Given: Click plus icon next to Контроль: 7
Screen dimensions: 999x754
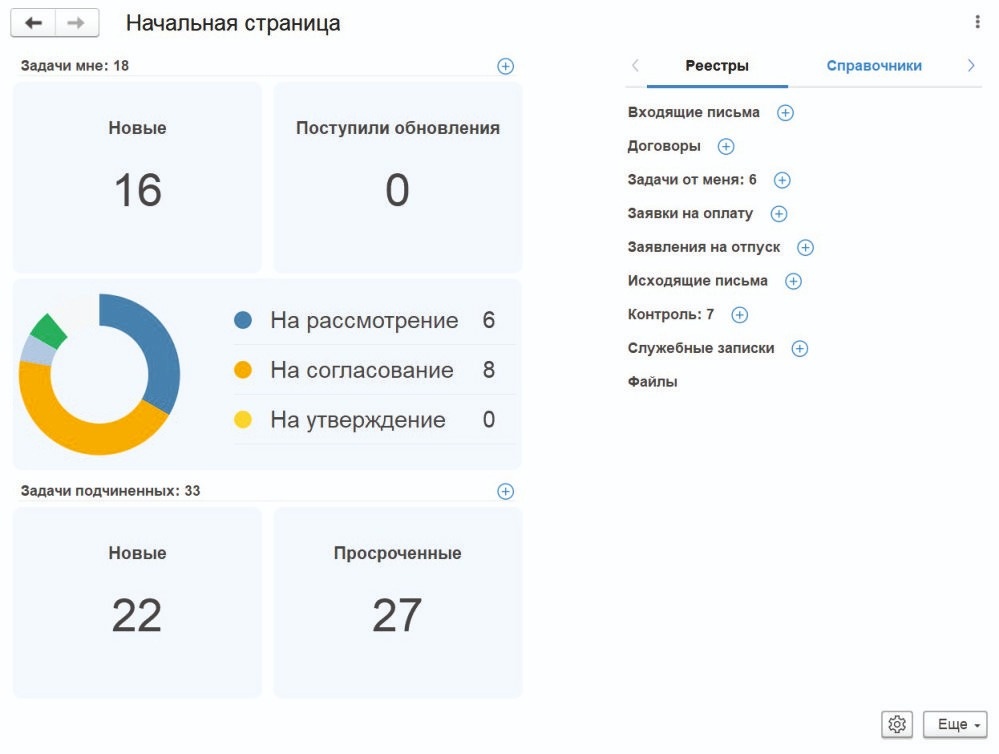Looking at the screenshot, I should pyautogui.click(x=739, y=315).
